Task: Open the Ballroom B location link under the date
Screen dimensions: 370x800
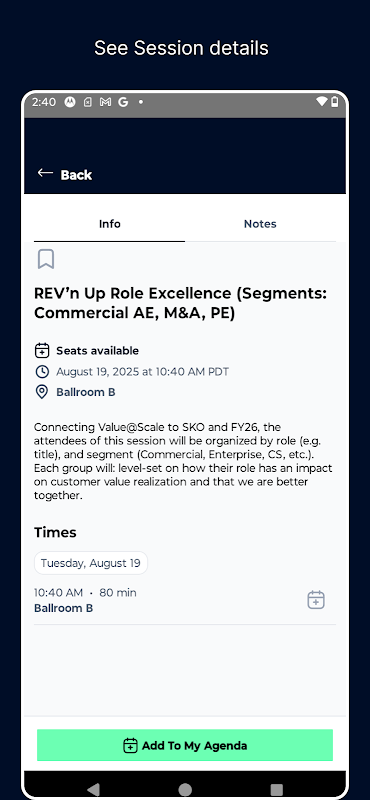Action: [86, 392]
